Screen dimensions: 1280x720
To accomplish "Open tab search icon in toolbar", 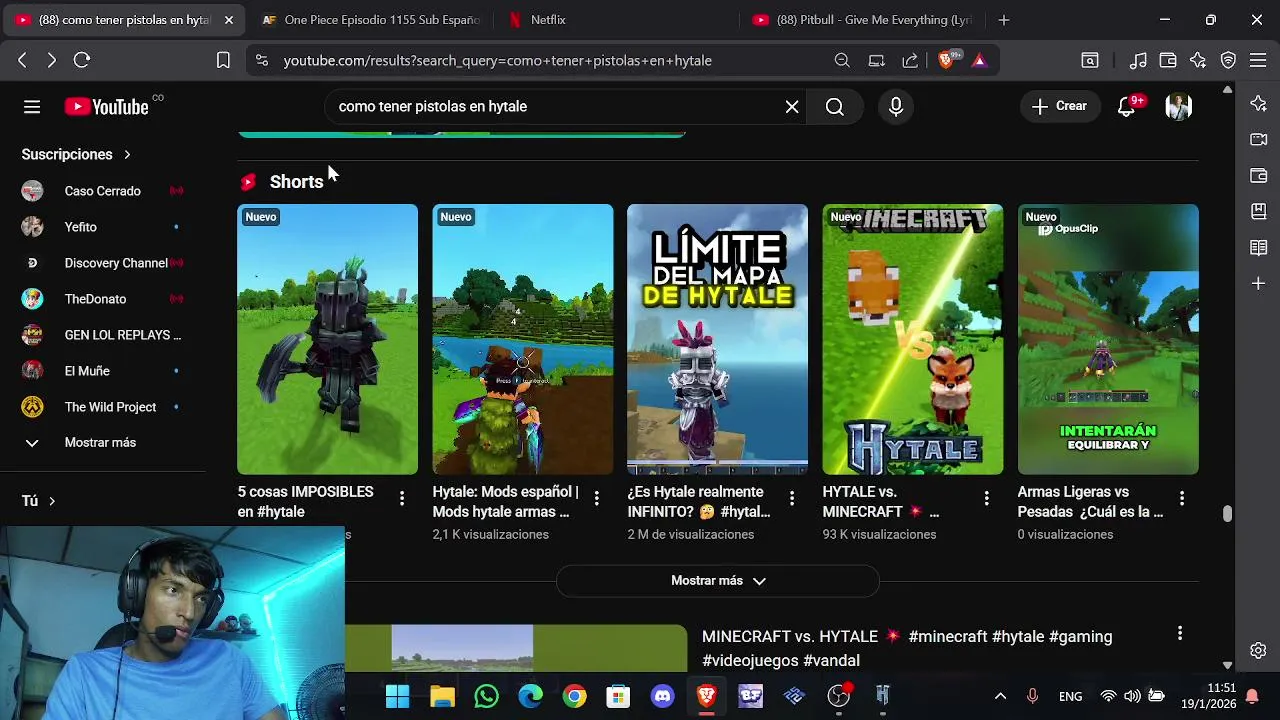I will point(1090,60).
